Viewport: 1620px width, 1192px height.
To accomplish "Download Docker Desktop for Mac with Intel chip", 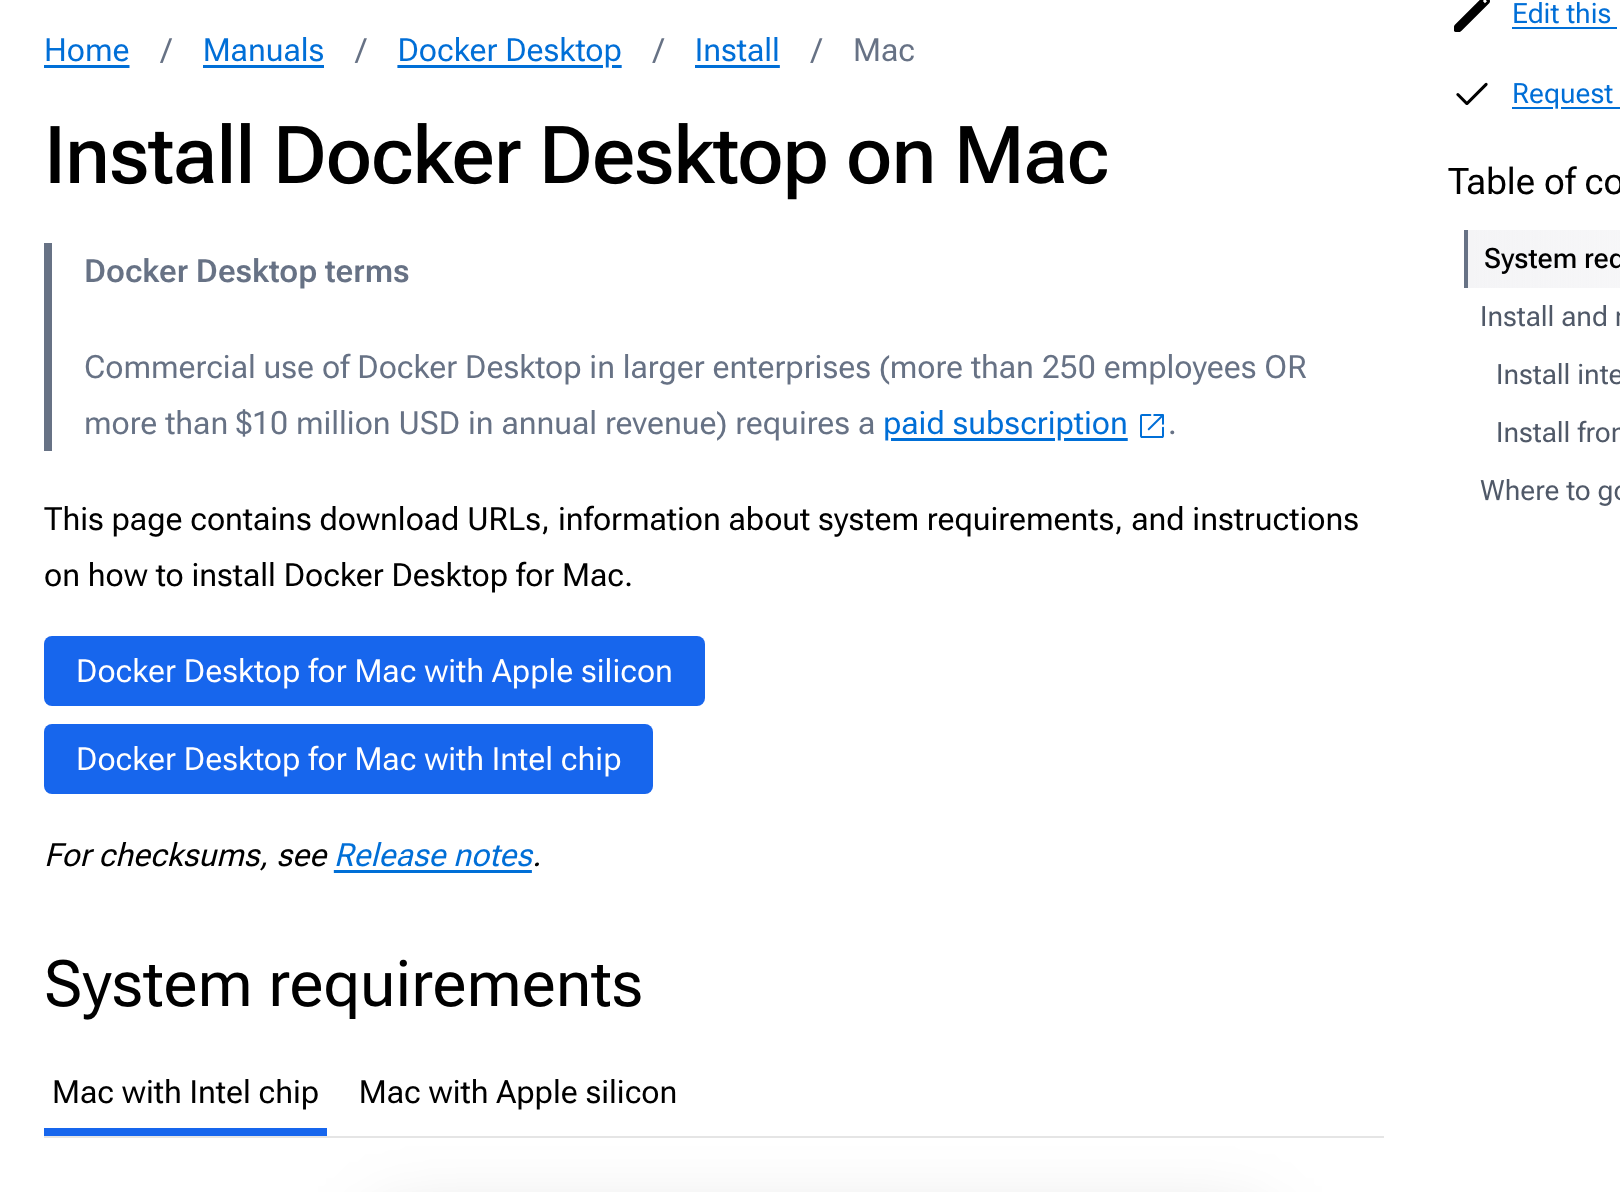I will [x=348, y=759].
